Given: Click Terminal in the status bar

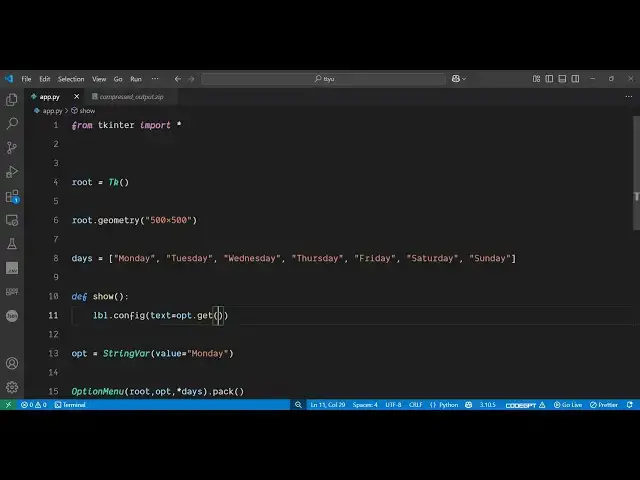Looking at the screenshot, I should [70, 405].
